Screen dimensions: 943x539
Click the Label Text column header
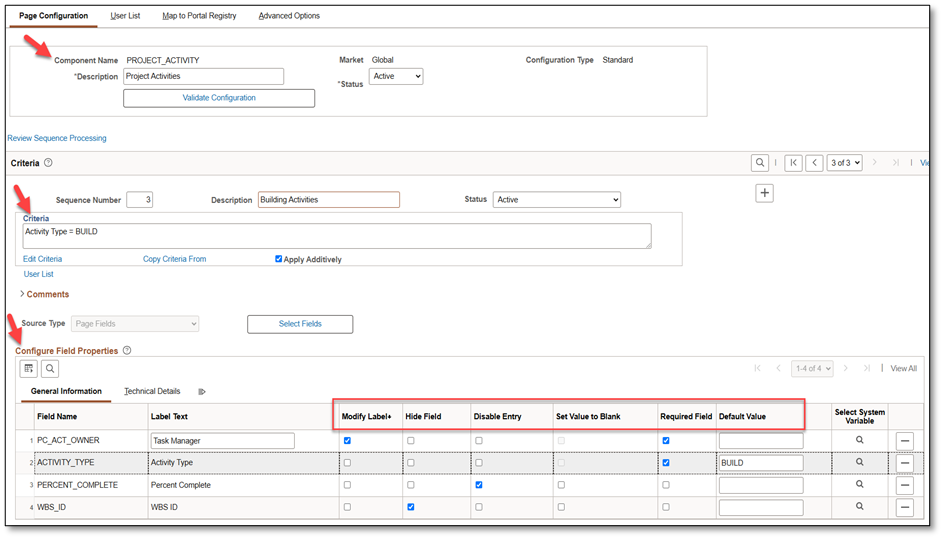[x=169, y=416]
